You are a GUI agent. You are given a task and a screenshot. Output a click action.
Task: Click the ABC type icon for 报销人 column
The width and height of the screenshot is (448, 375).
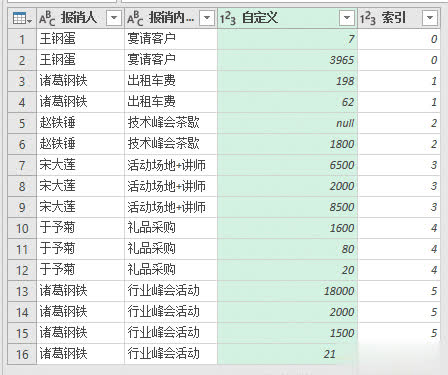[47, 18]
